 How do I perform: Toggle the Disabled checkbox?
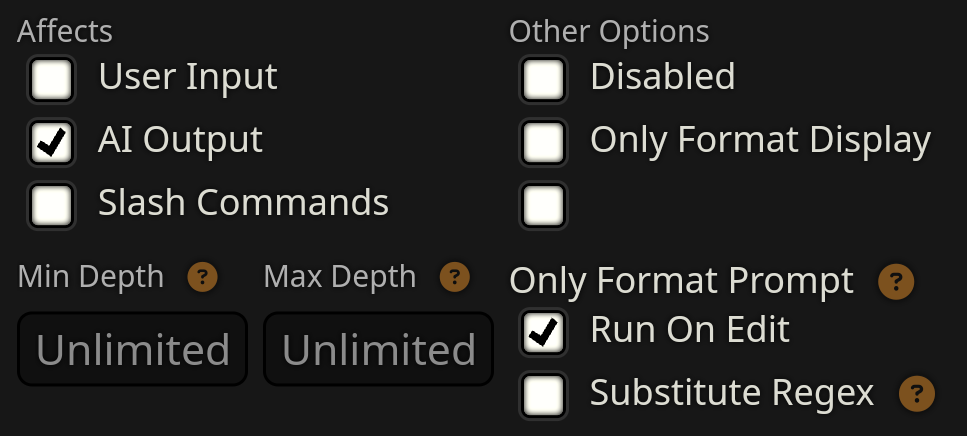tap(543, 79)
